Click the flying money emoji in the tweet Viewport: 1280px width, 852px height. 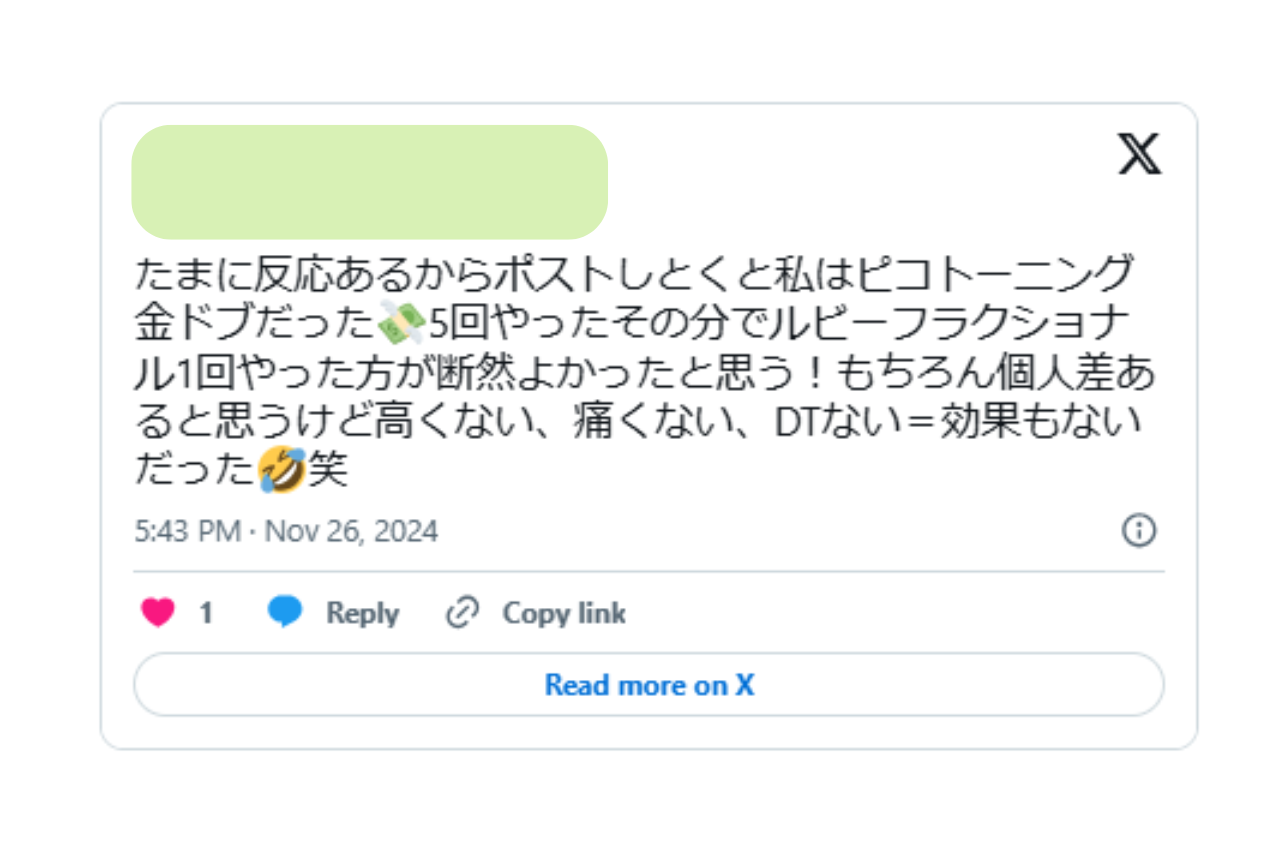403,322
